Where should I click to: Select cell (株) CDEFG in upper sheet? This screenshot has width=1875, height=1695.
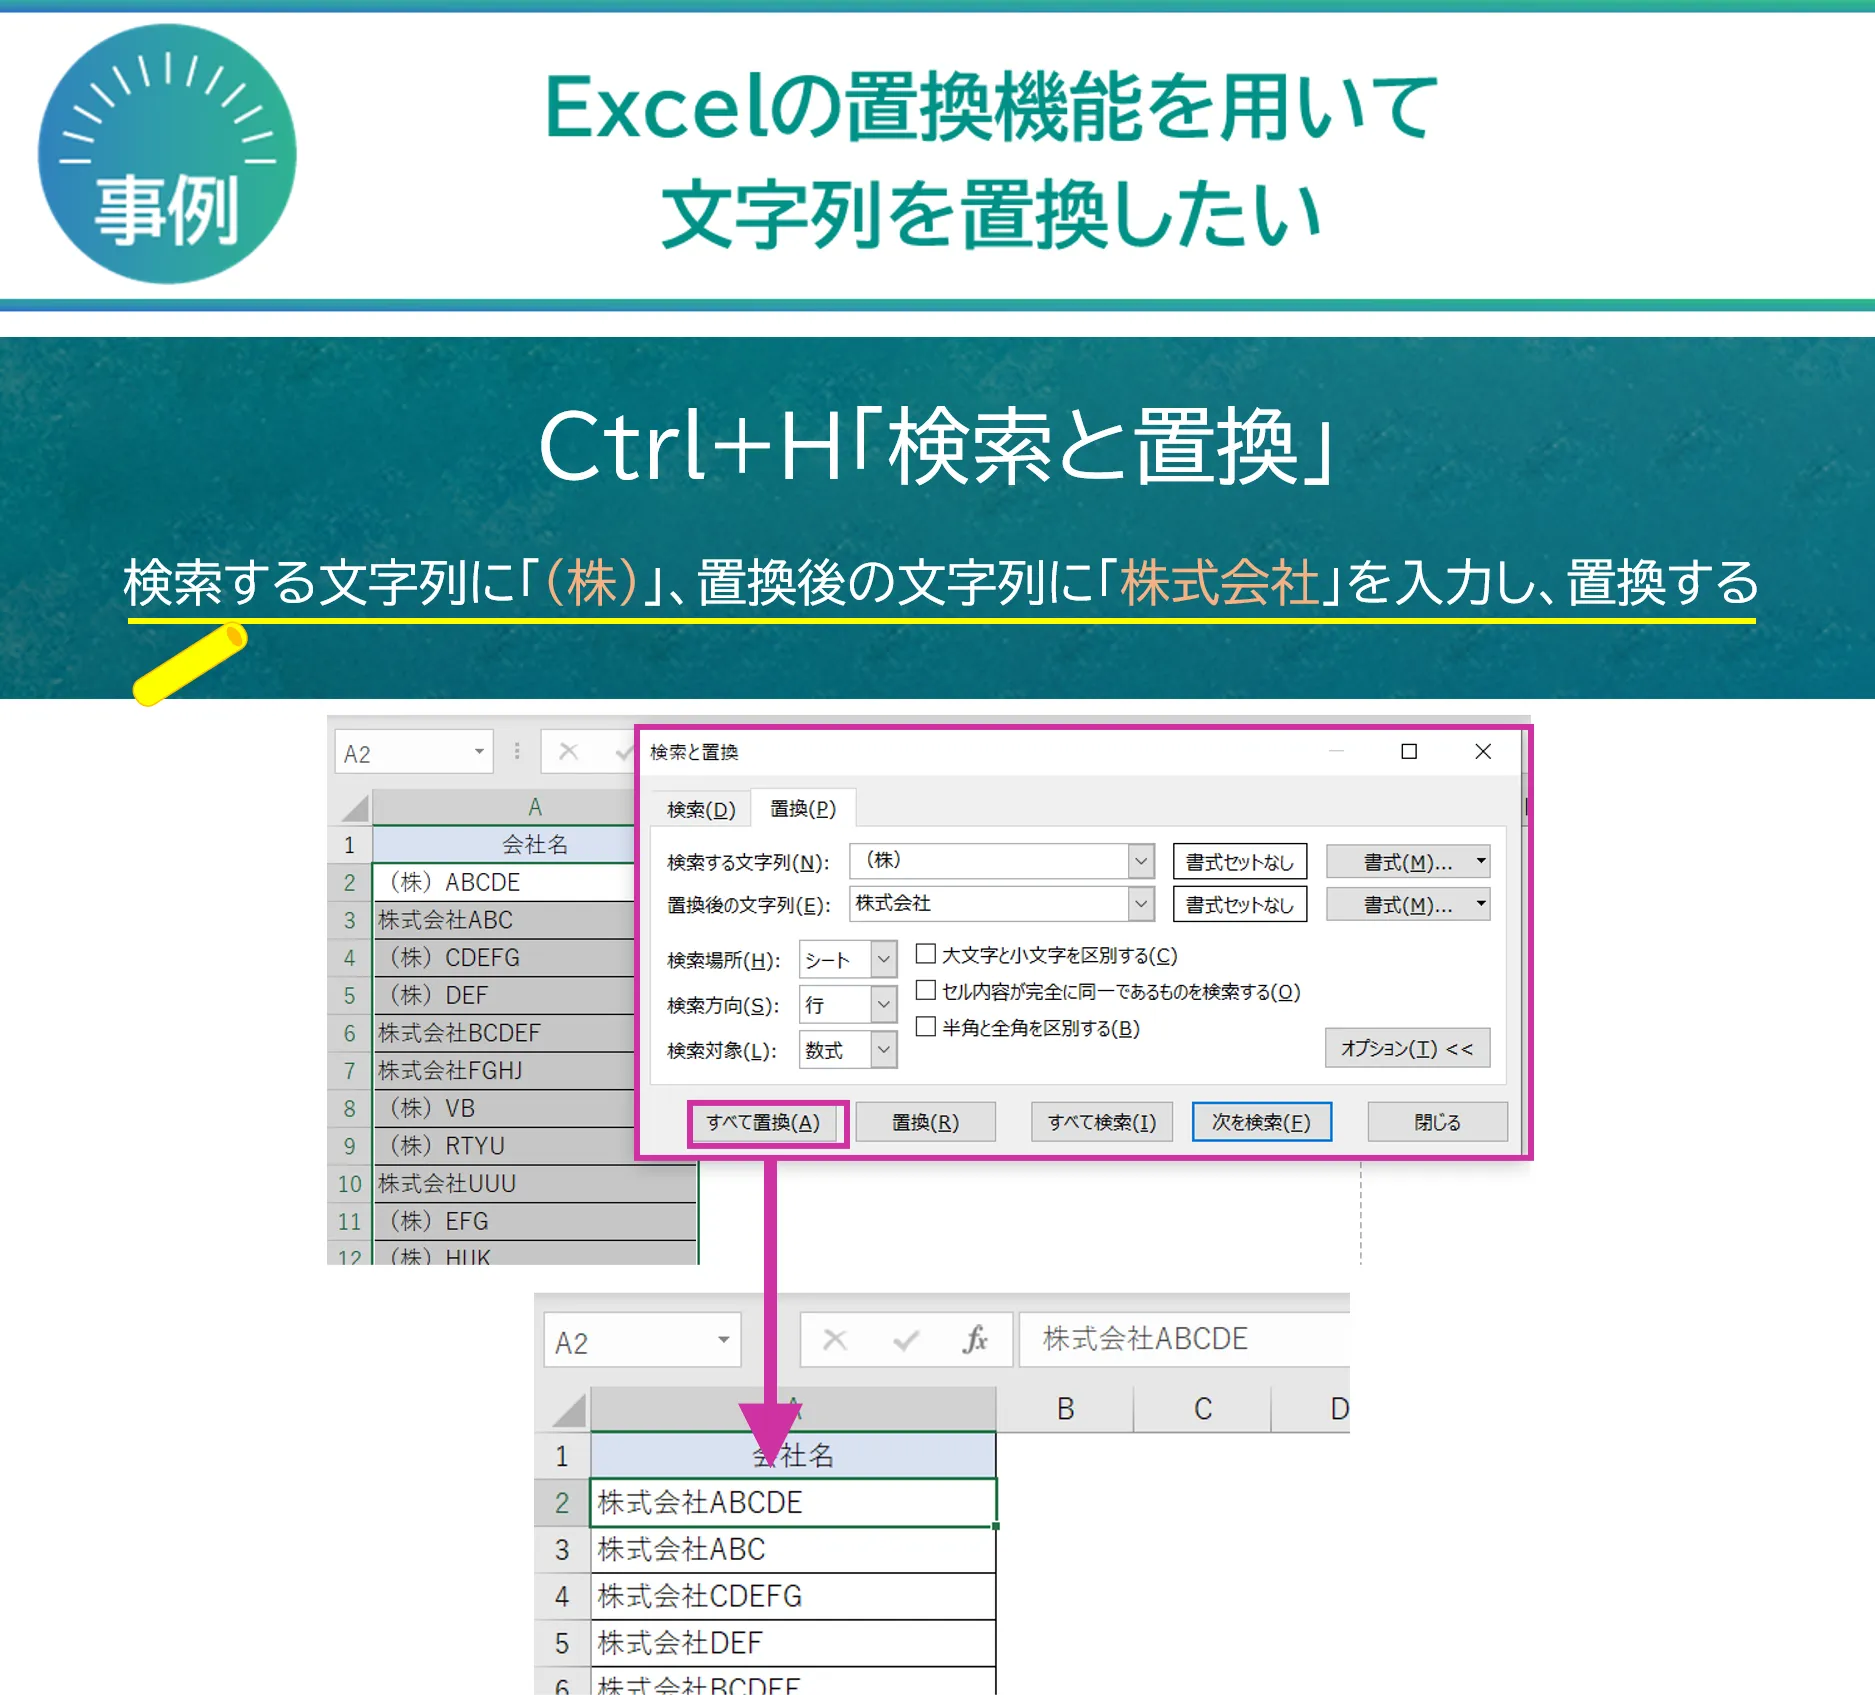point(504,957)
